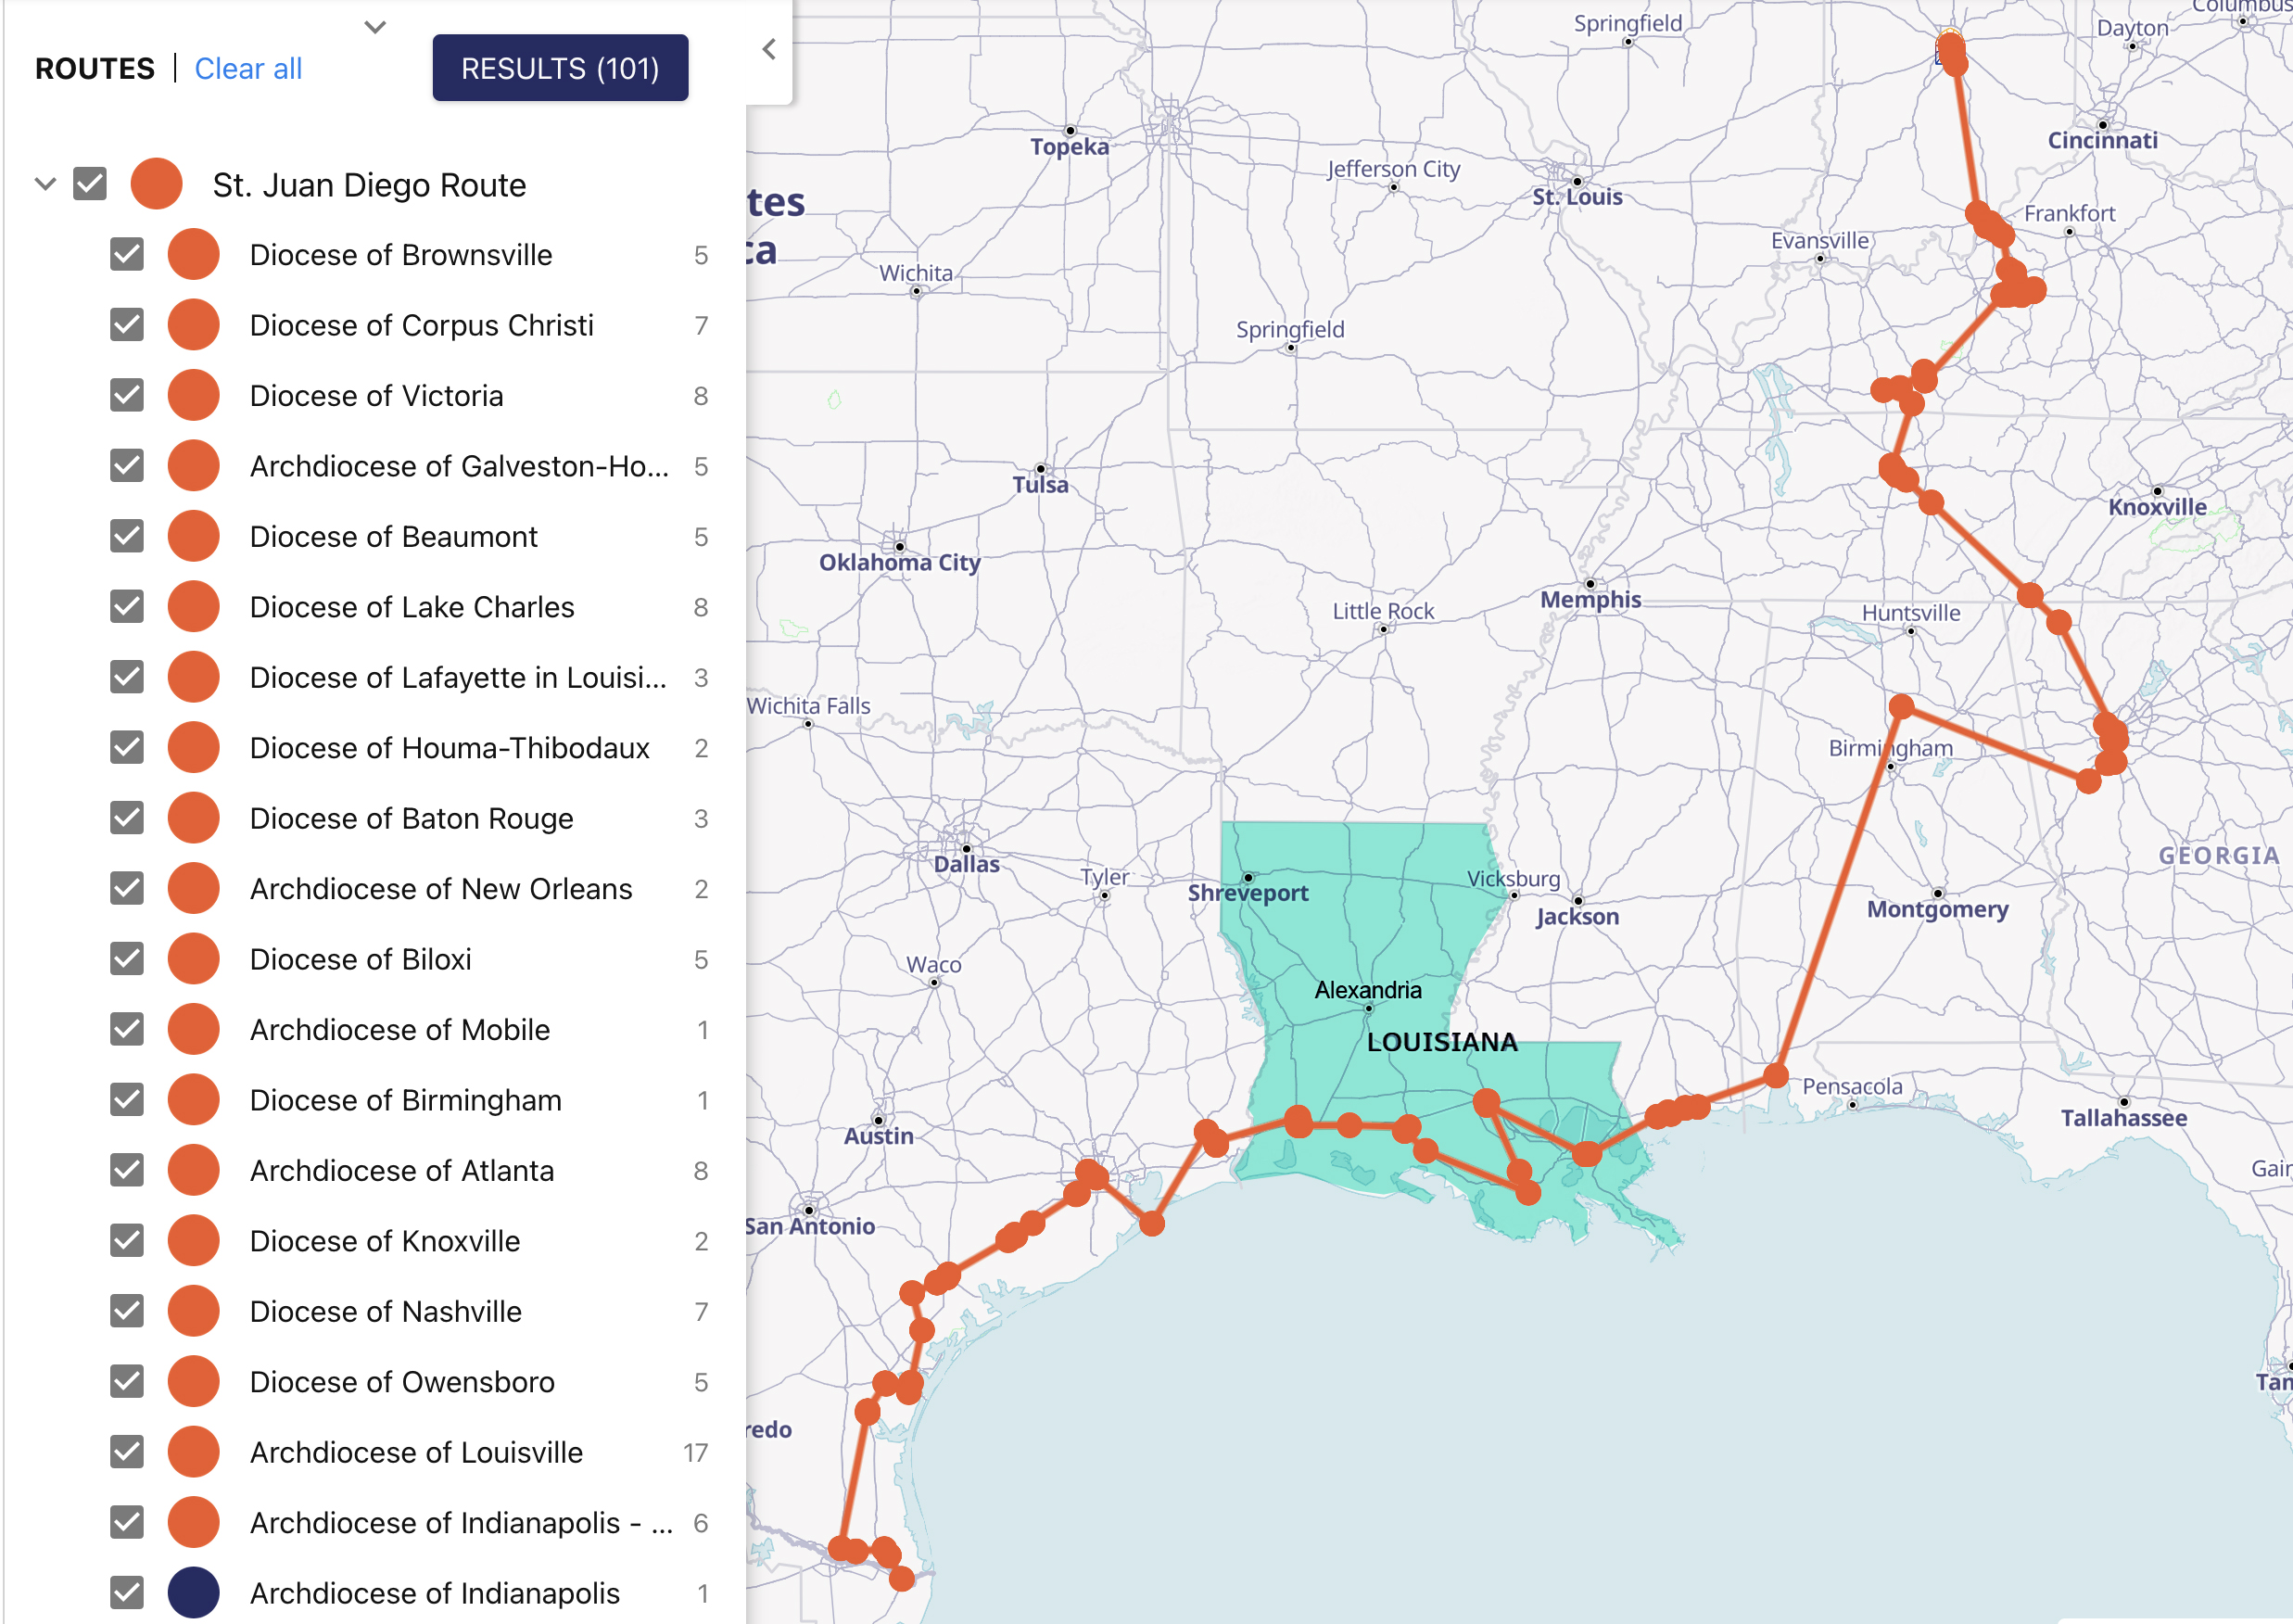Uncheck the St. Juan Diego Route checkbox

(x=90, y=184)
